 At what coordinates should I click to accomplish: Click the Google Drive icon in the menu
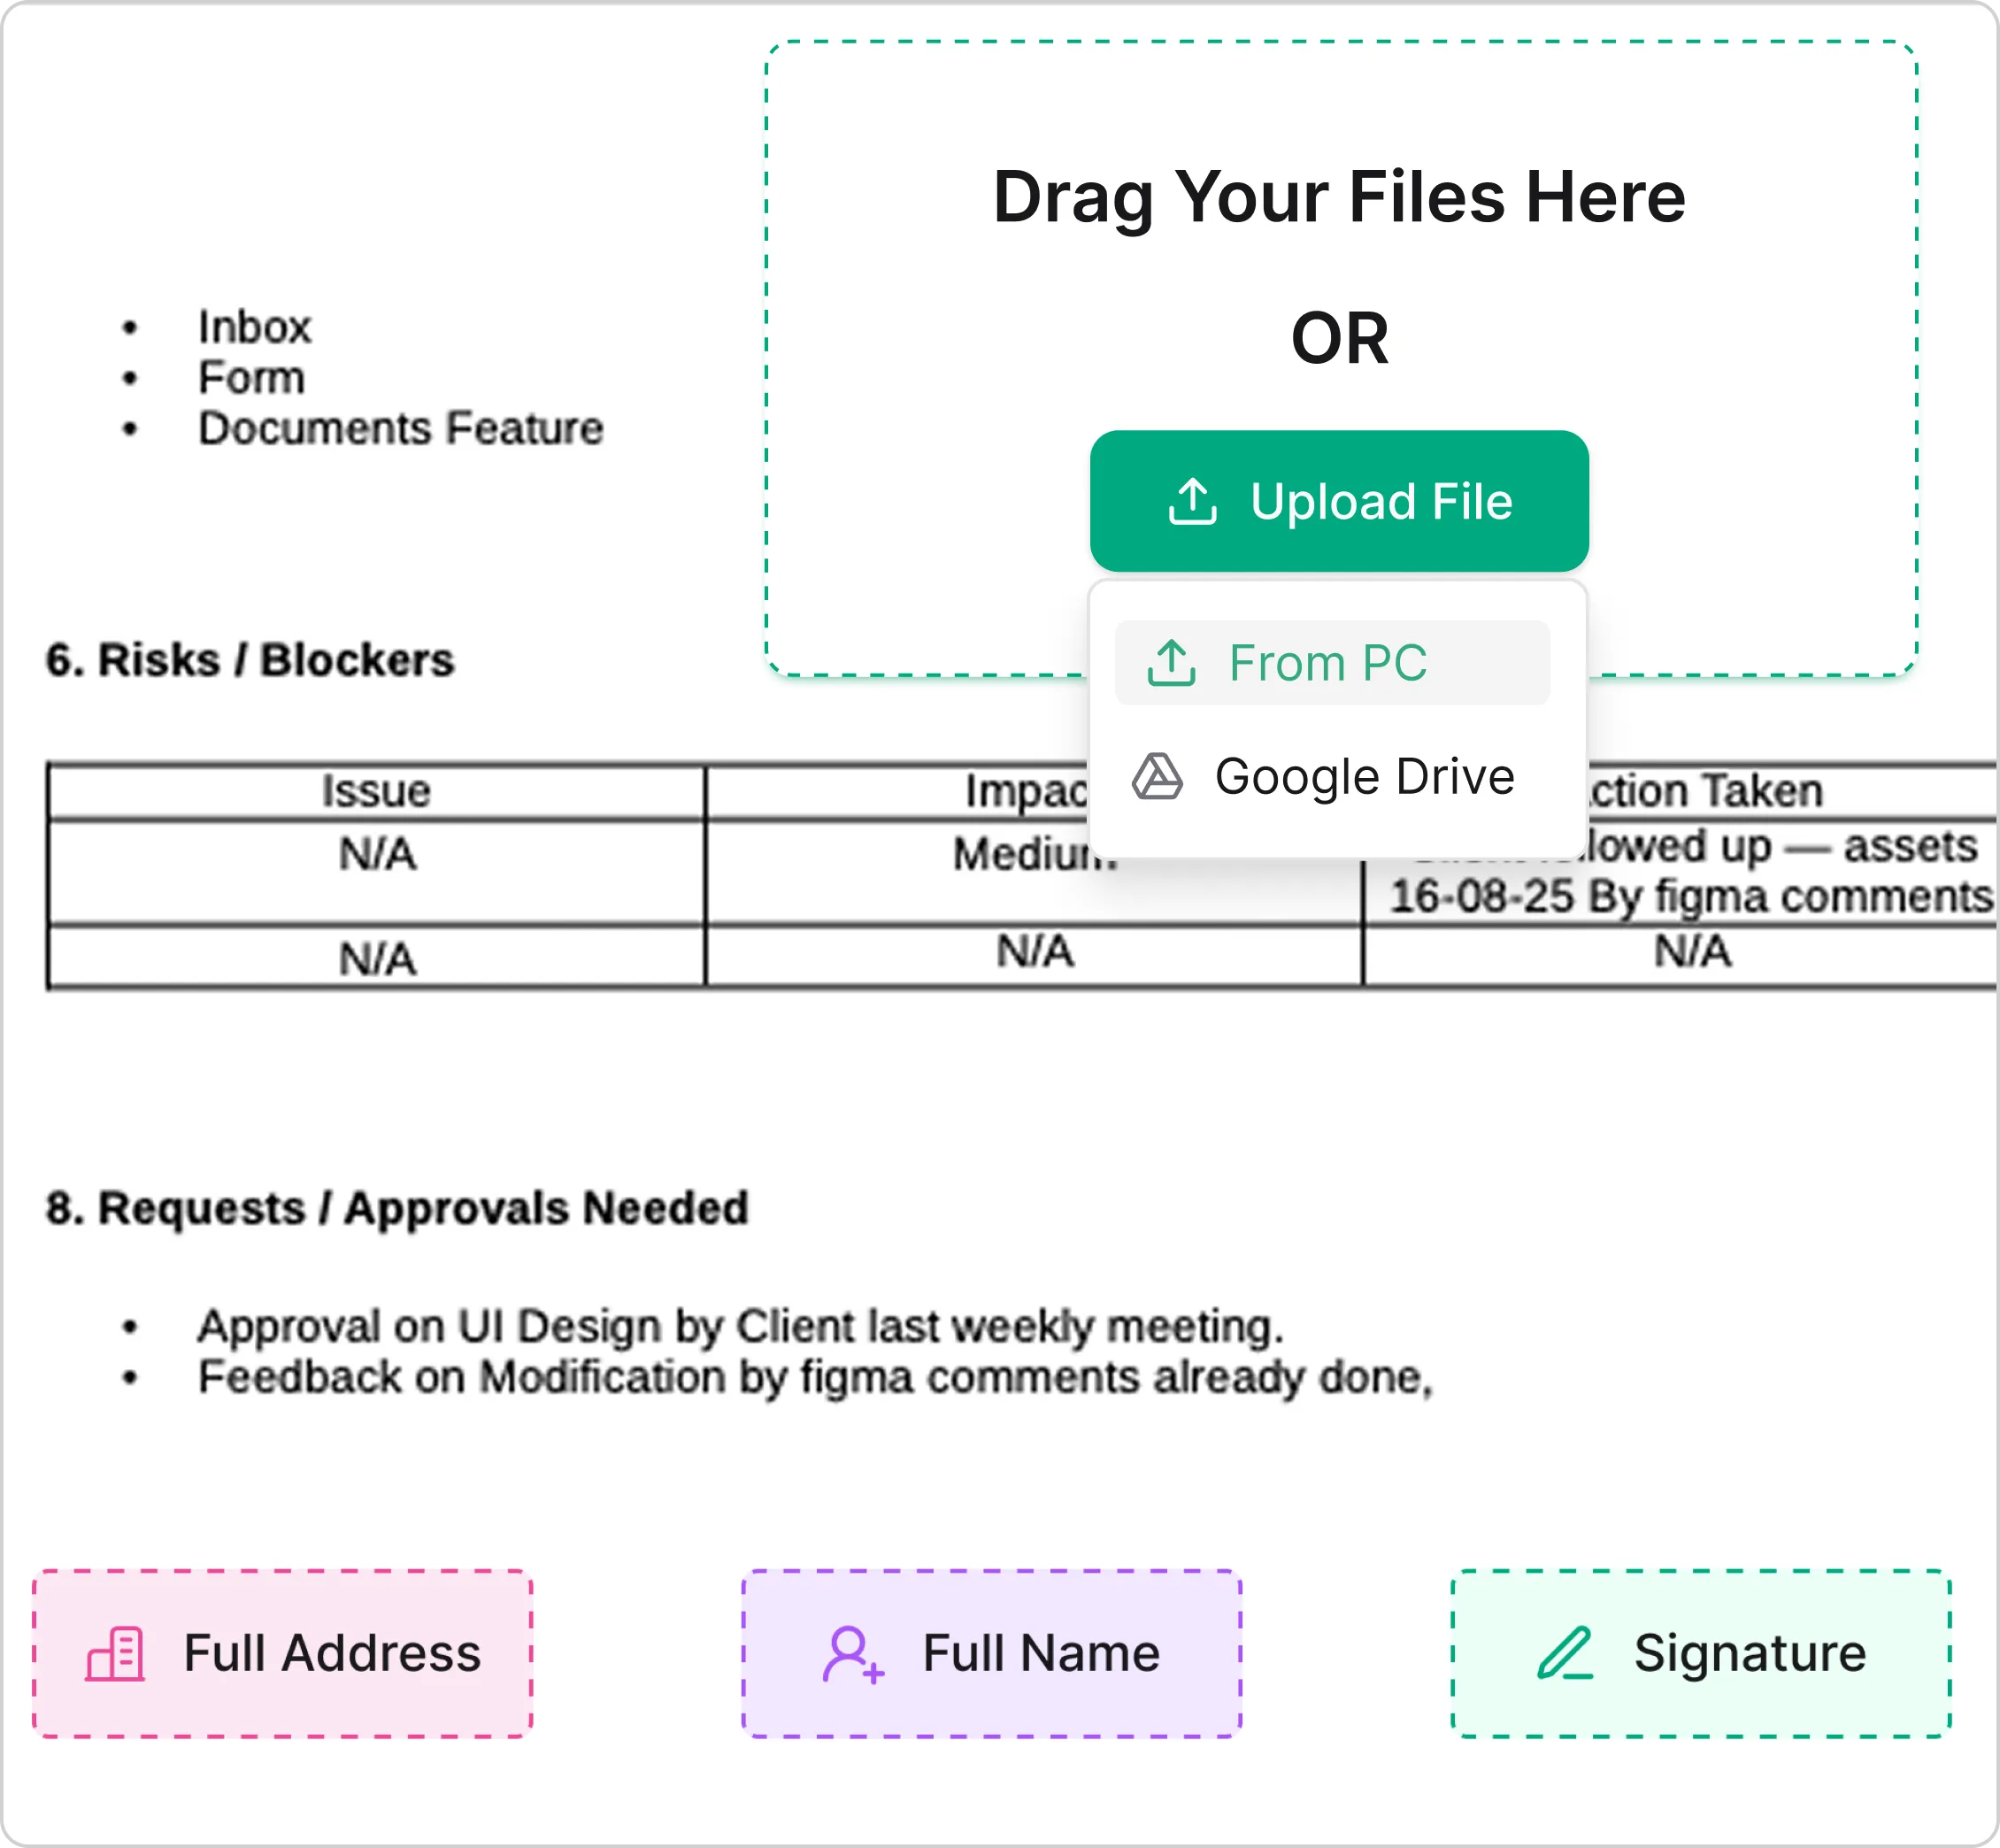1157,777
